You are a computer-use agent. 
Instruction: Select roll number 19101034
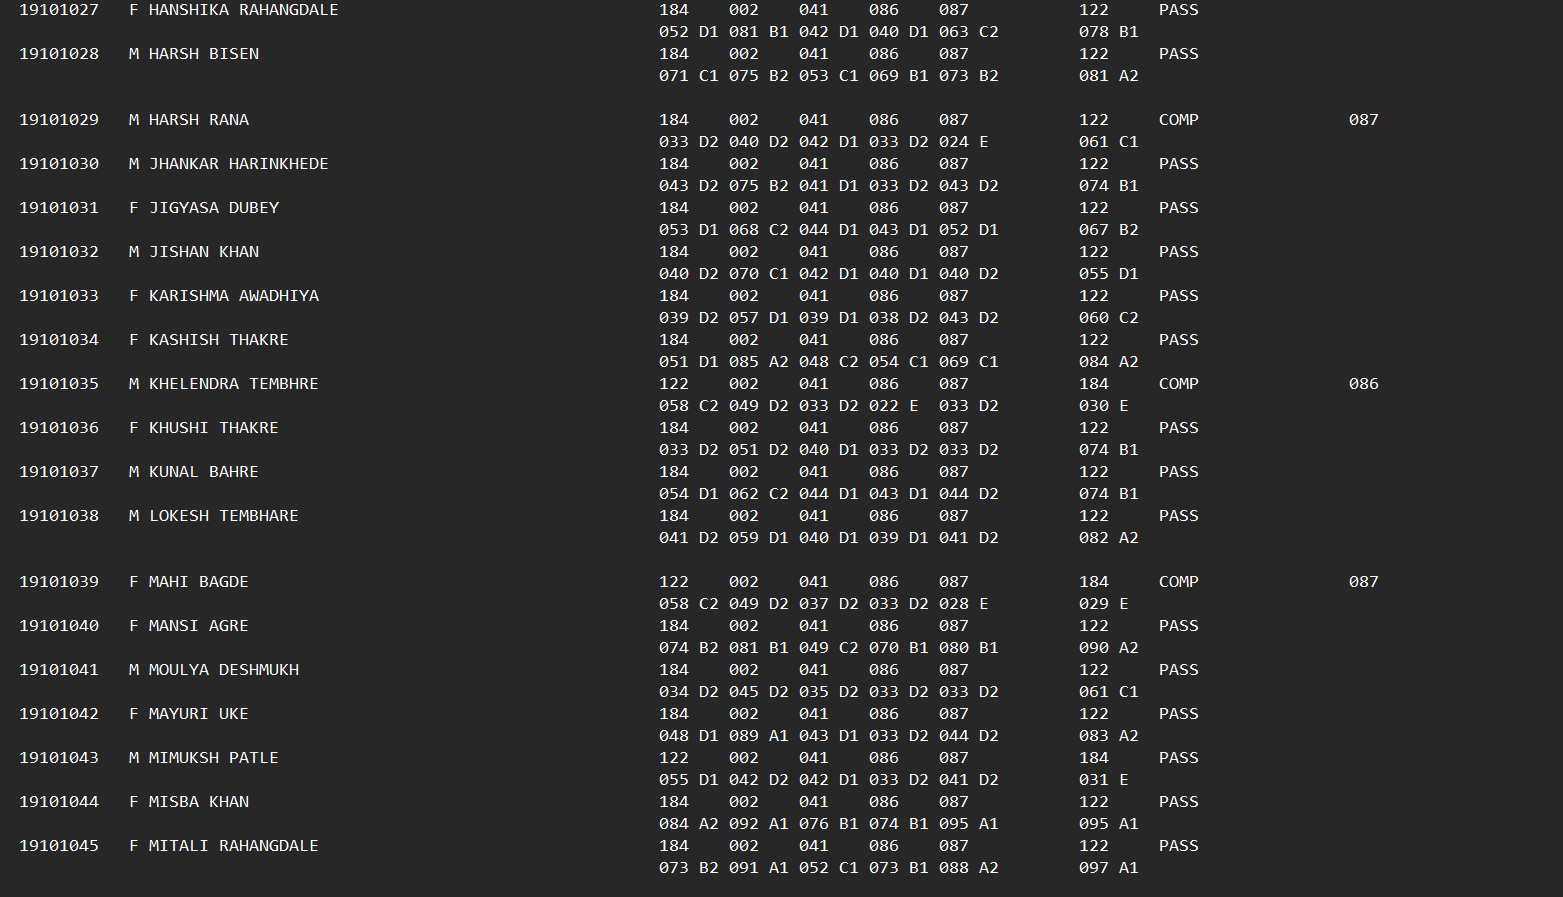point(59,340)
